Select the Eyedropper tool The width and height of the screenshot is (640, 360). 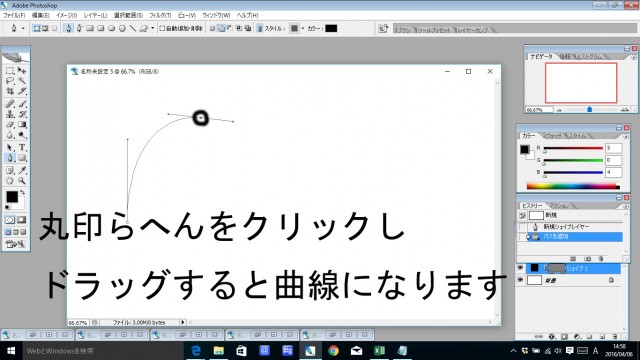click(x=22, y=170)
